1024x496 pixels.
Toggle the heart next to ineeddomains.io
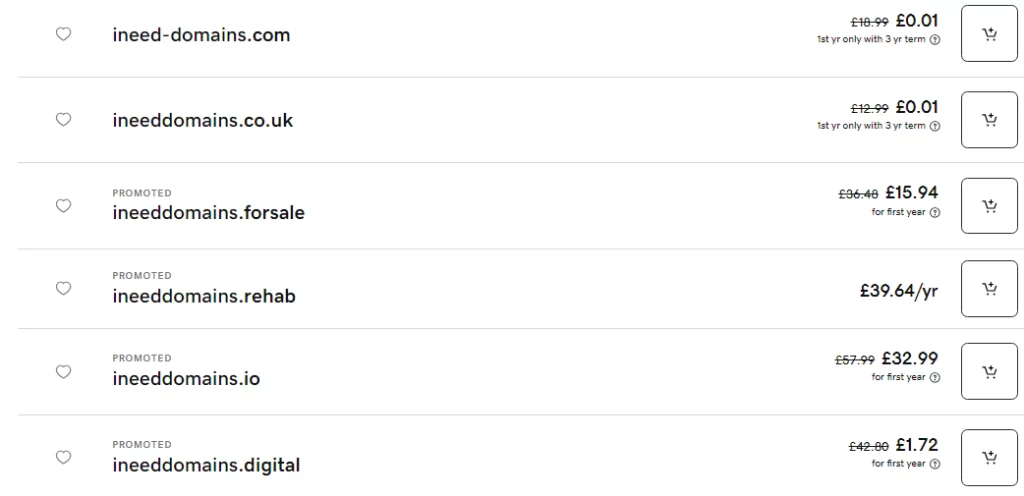(63, 372)
